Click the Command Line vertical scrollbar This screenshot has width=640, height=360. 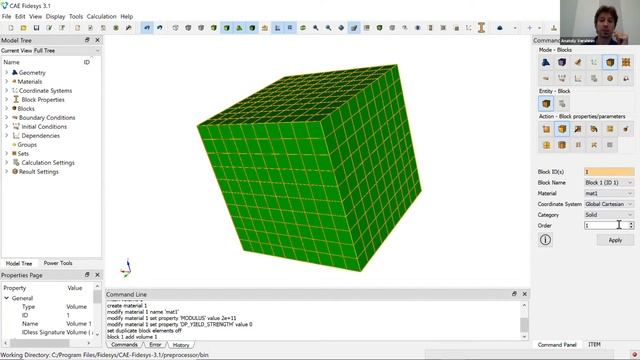(524, 321)
